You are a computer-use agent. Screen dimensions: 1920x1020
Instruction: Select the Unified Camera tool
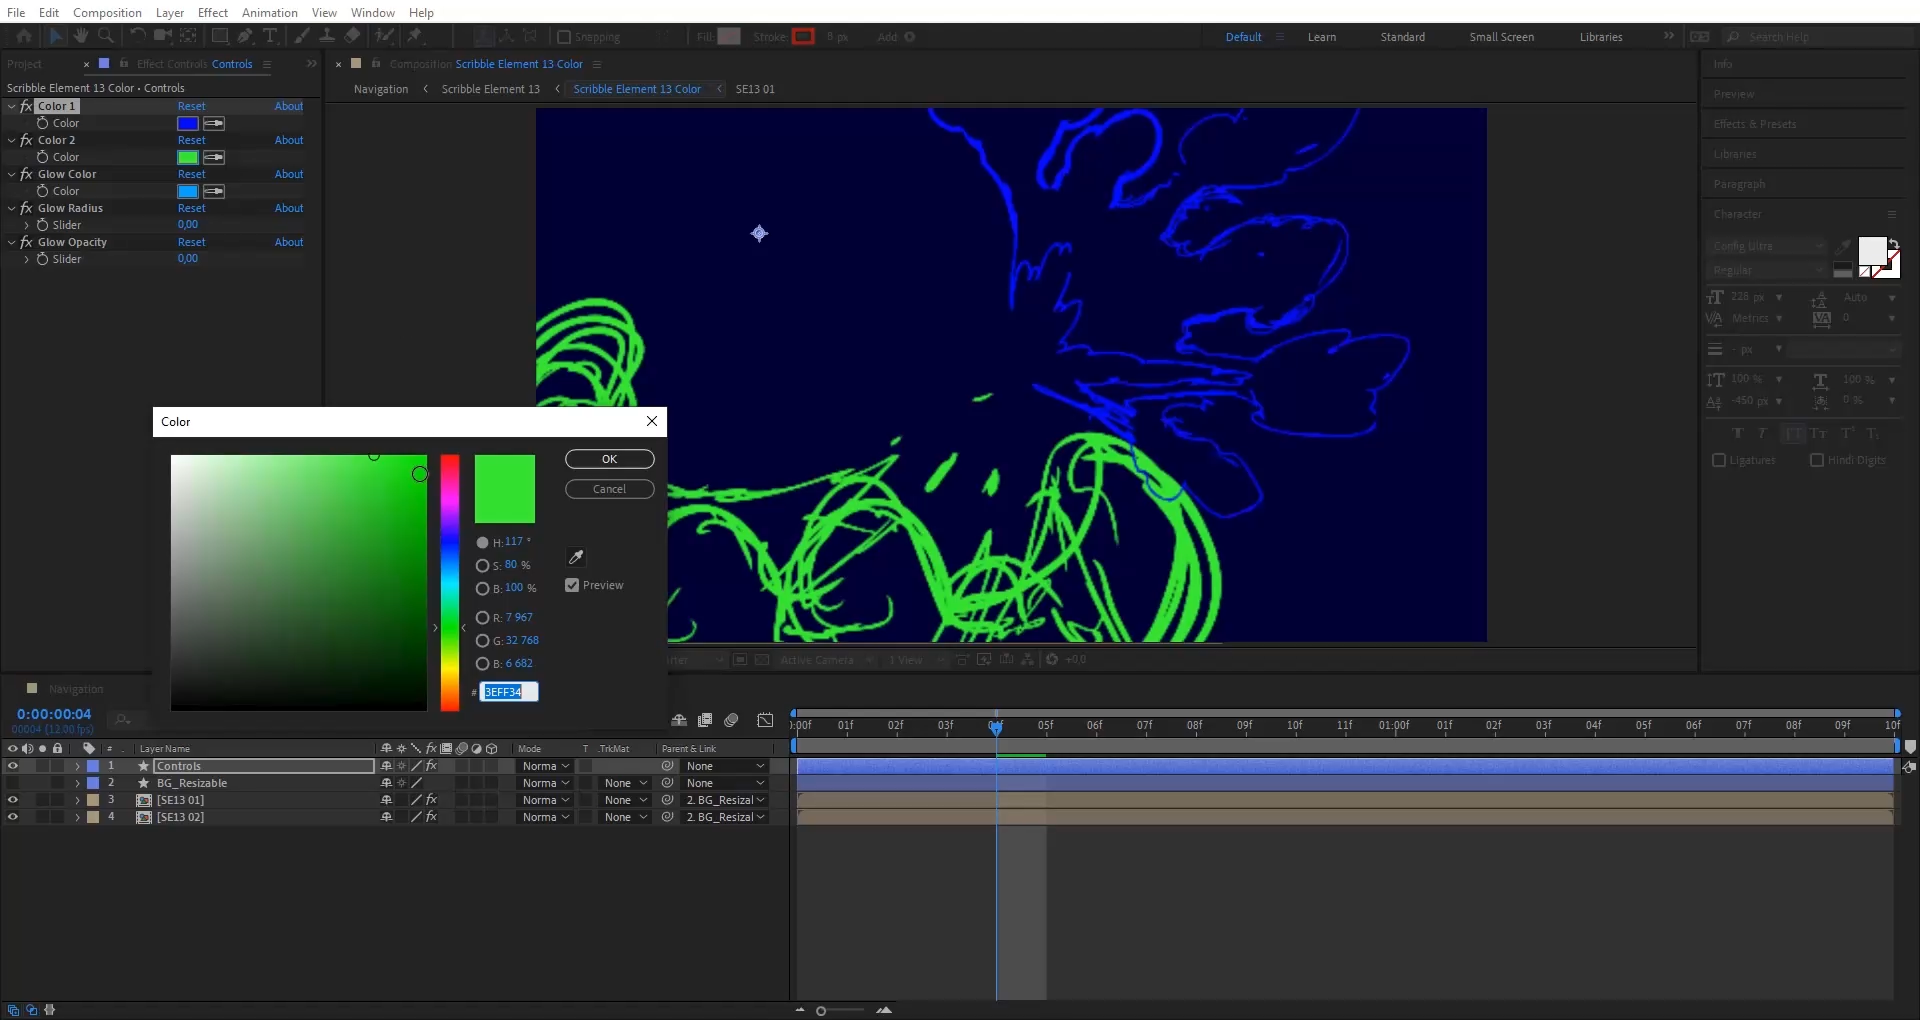pyautogui.click(x=162, y=36)
